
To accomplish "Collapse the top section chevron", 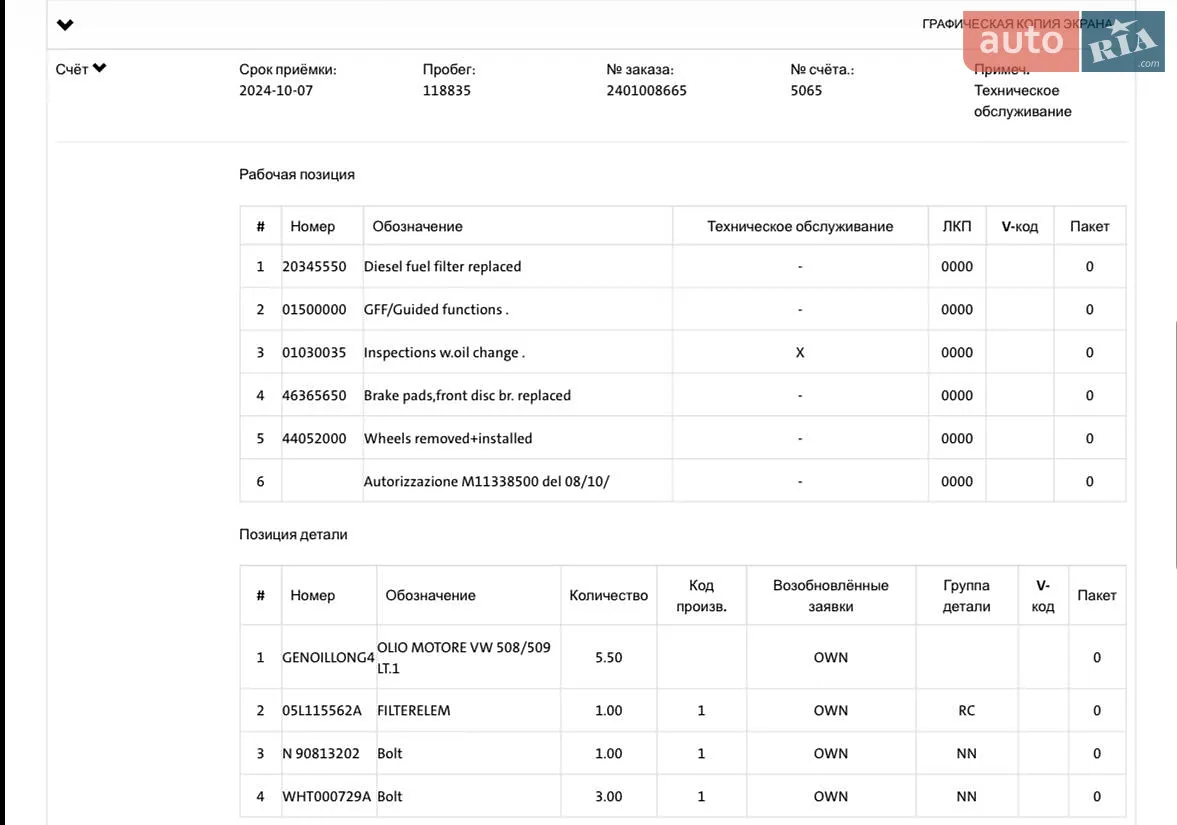I will point(65,25).
